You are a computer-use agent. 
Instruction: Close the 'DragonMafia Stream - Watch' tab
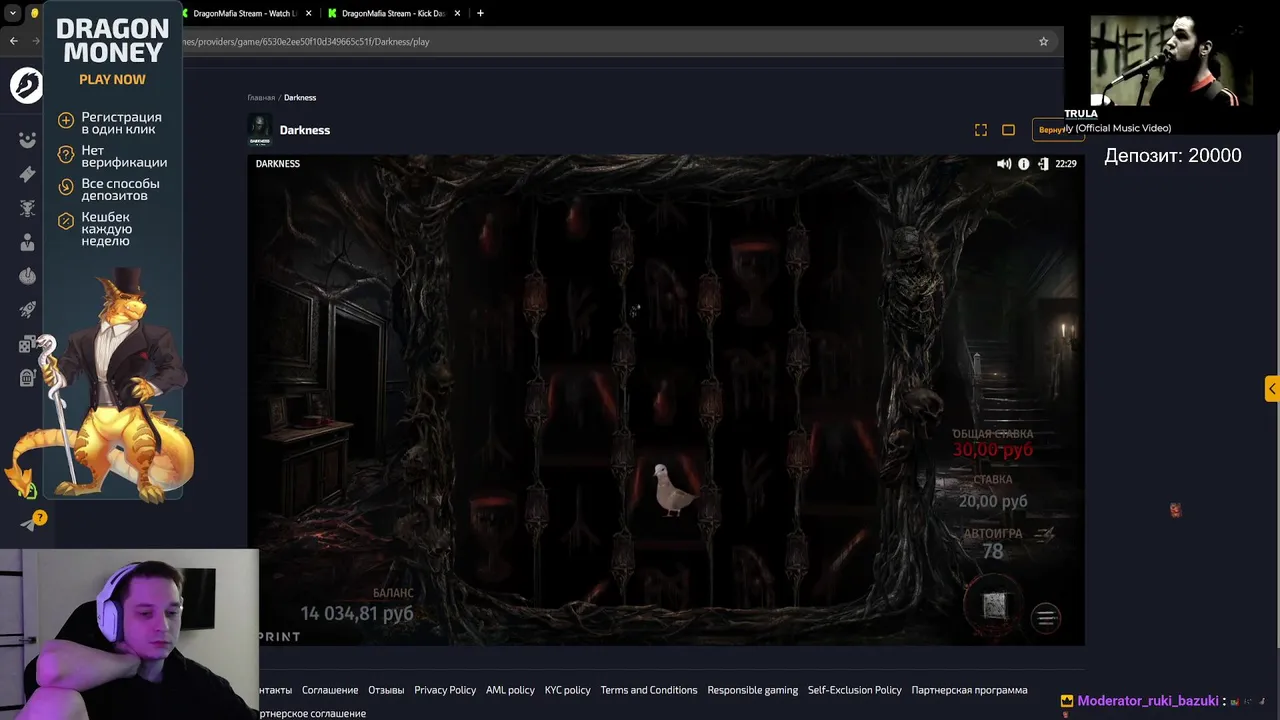click(309, 13)
